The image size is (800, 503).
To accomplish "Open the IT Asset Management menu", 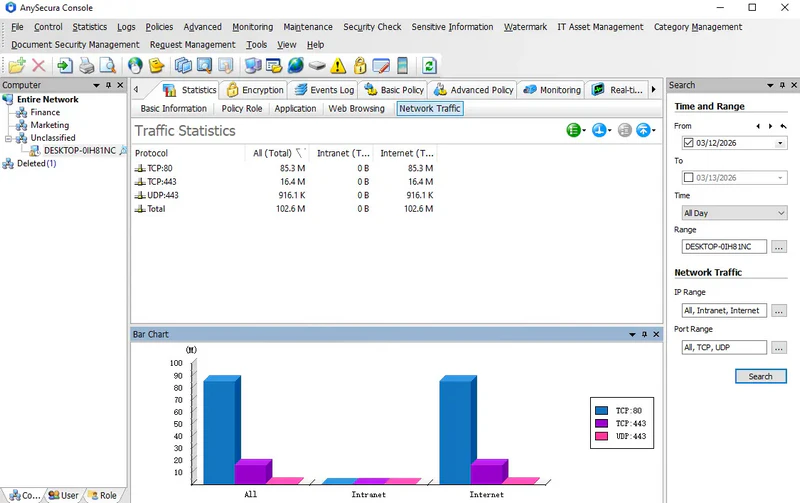I will pyautogui.click(x=600, y=27).
